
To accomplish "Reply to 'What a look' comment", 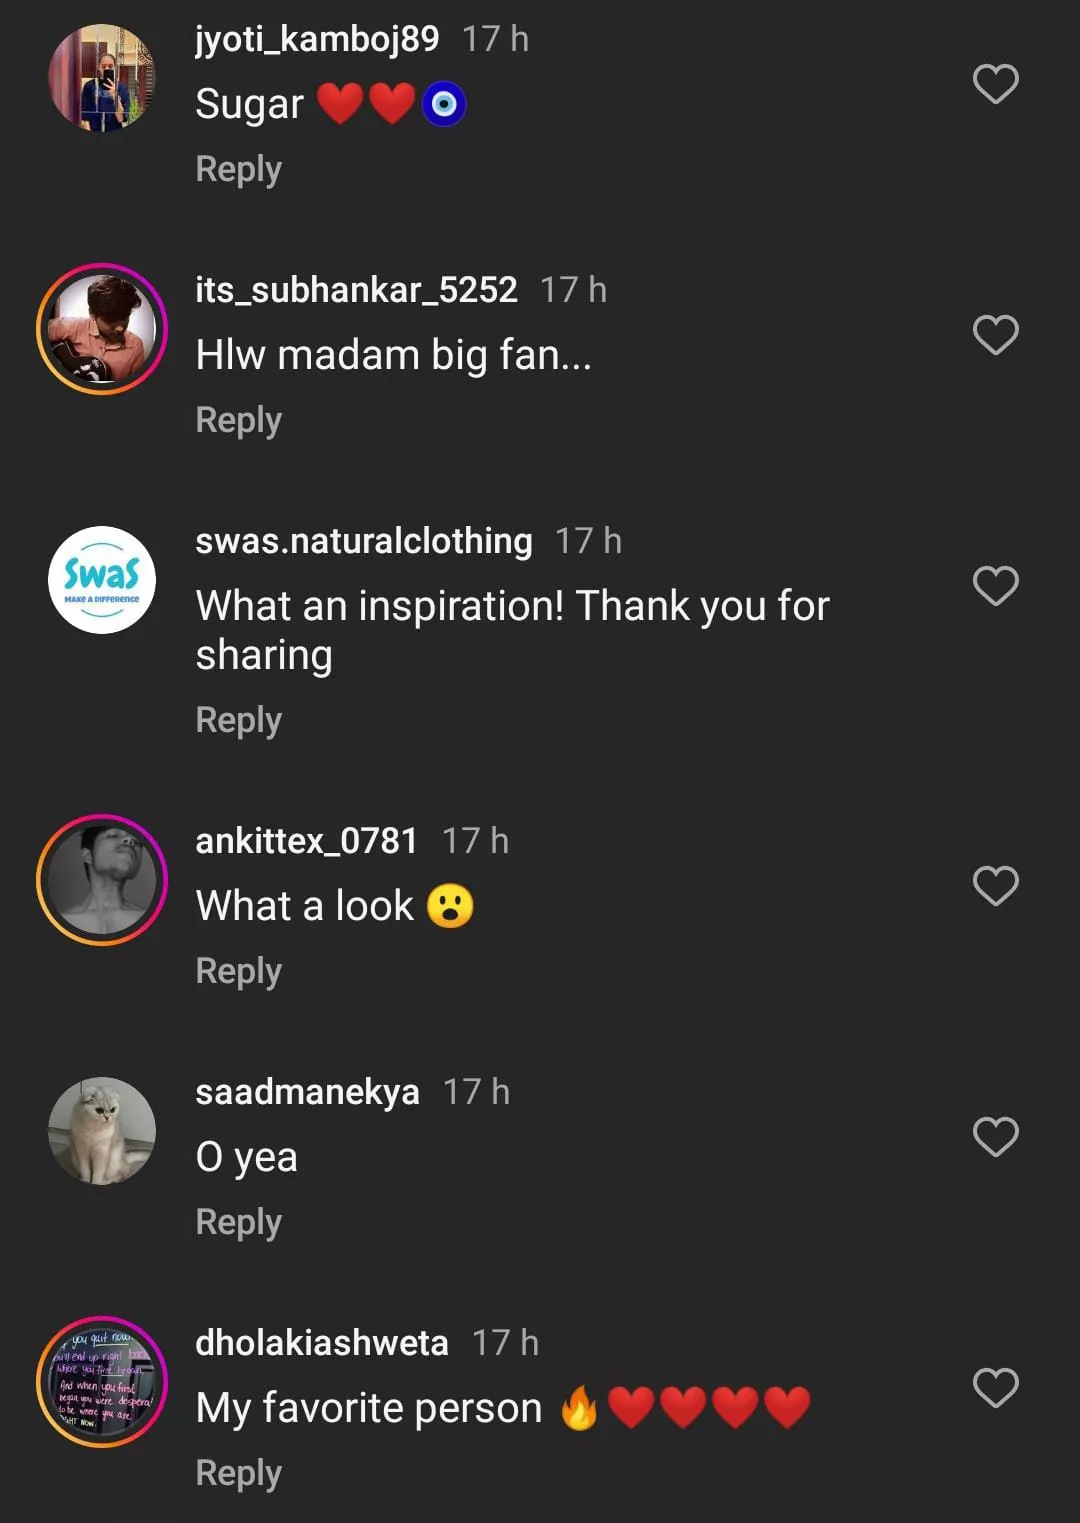I will pos(238,971).
